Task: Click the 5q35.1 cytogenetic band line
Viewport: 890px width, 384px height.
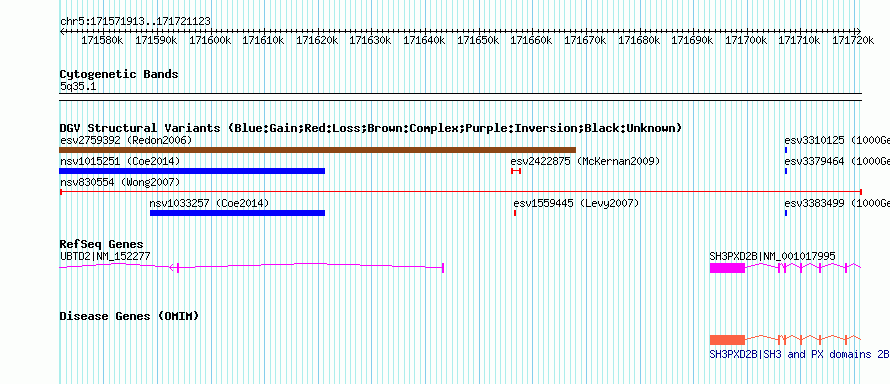Action: tap(460, 97)
